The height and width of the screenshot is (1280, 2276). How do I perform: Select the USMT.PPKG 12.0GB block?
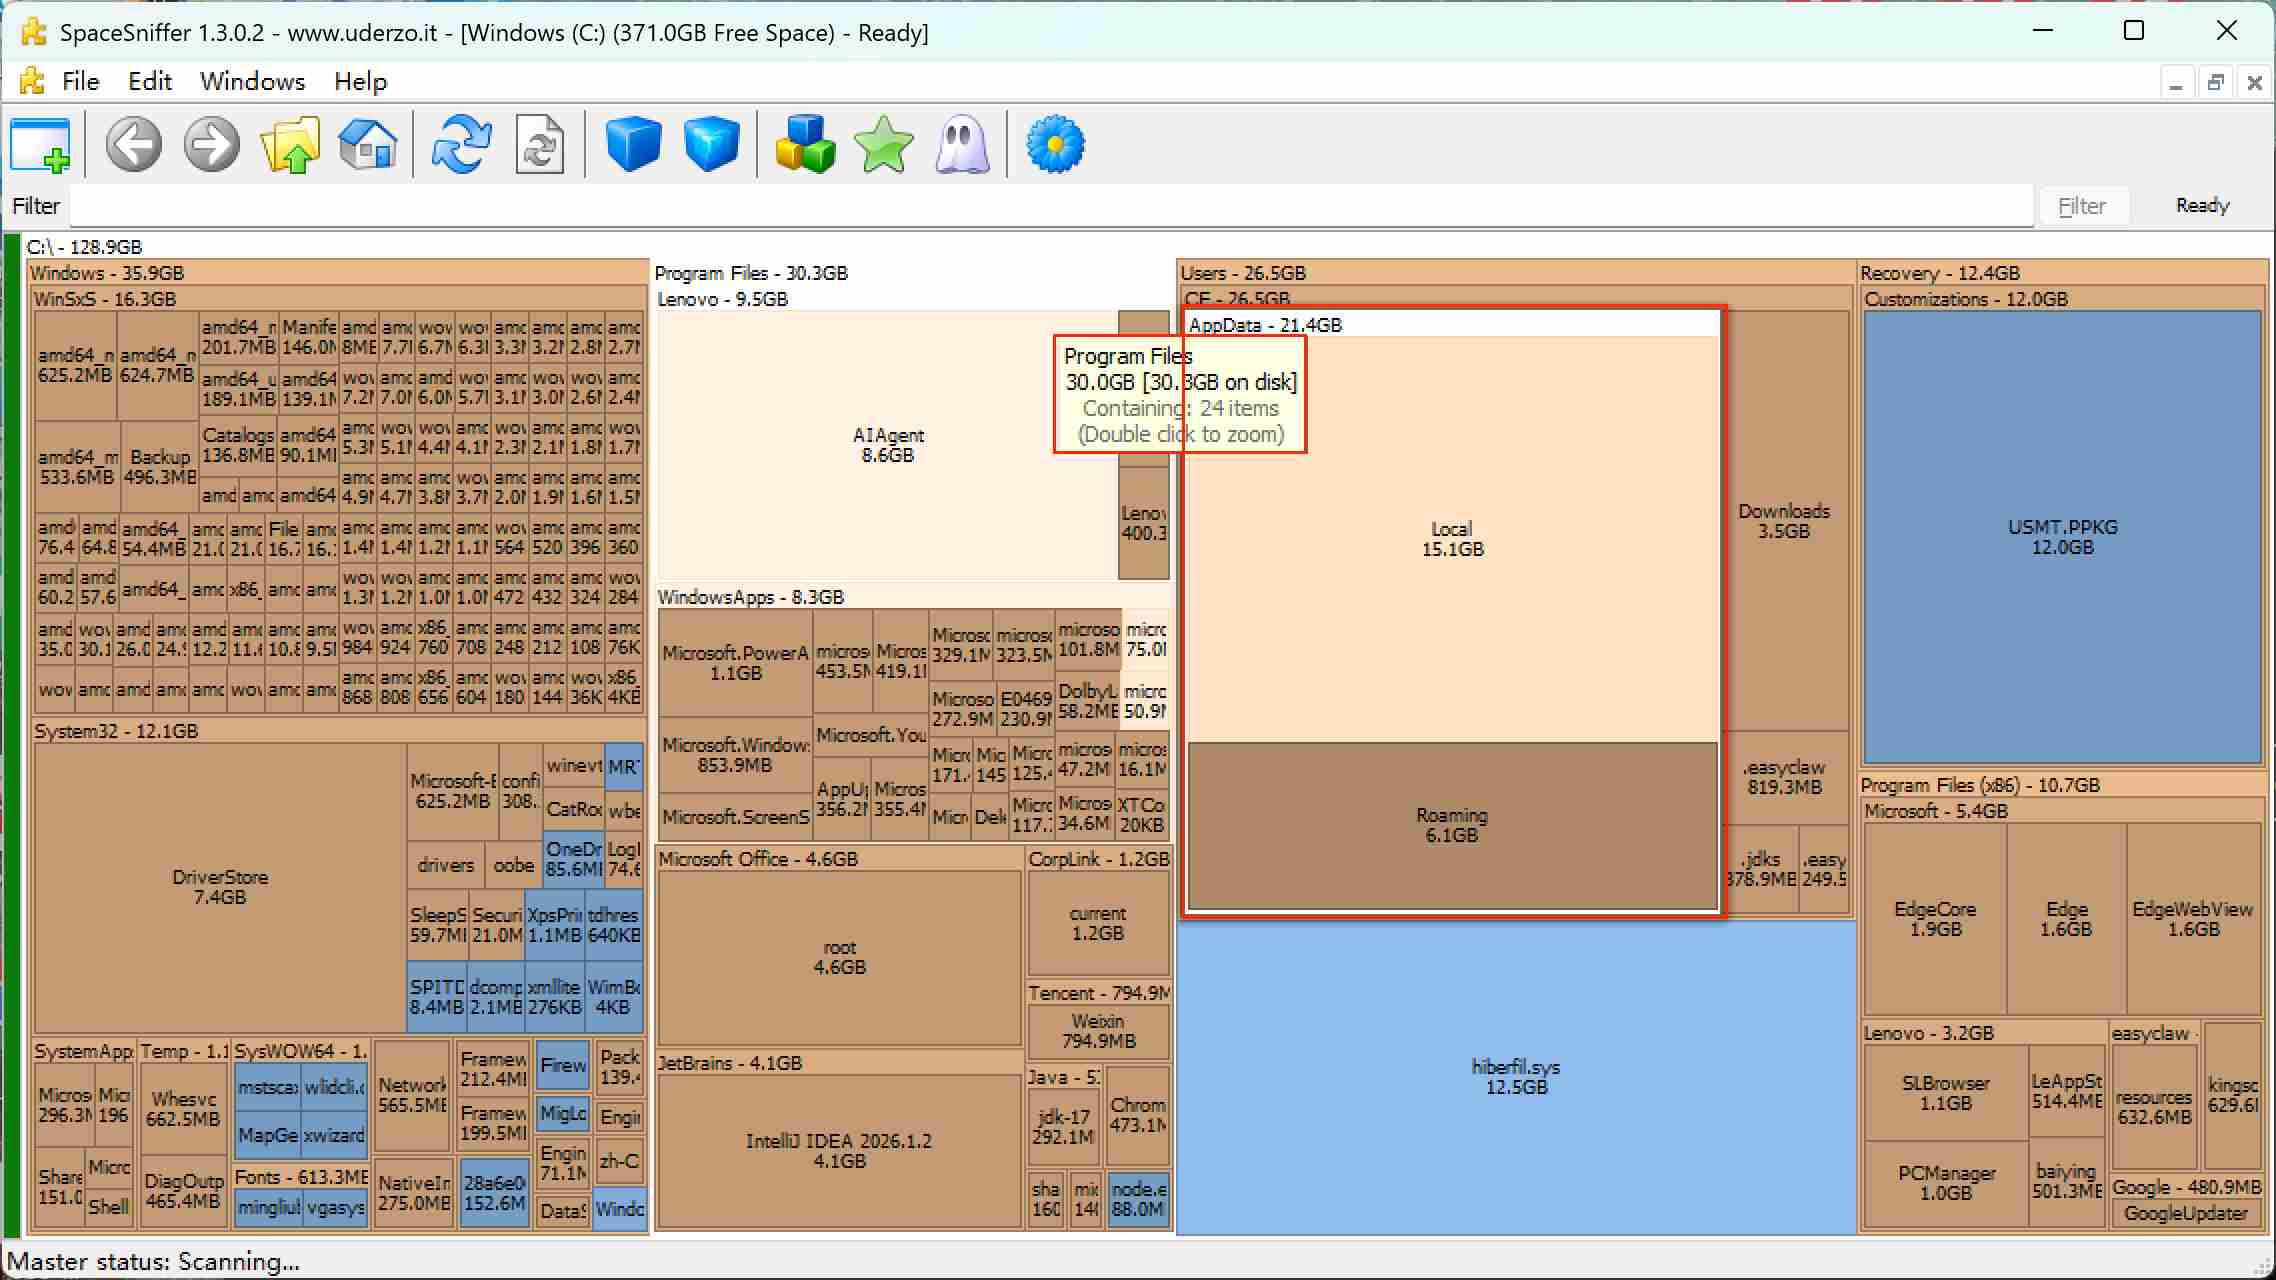(x=2062, y=537)
